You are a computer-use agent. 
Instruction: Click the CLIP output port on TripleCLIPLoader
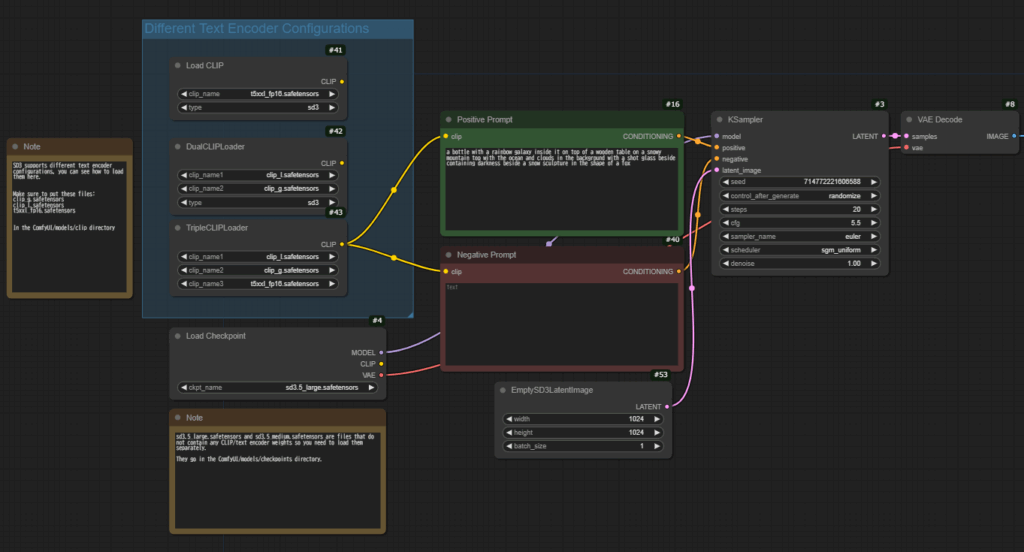click(x=342, y=244)
